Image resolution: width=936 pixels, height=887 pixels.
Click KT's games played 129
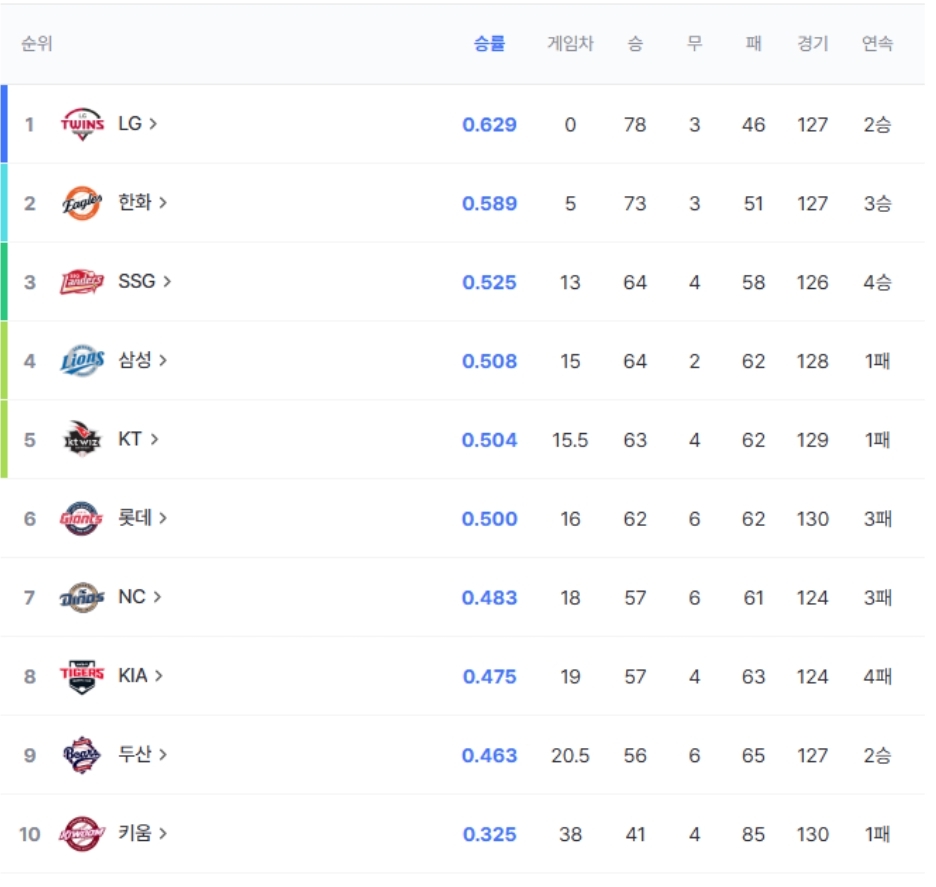(x=812, y=440)
